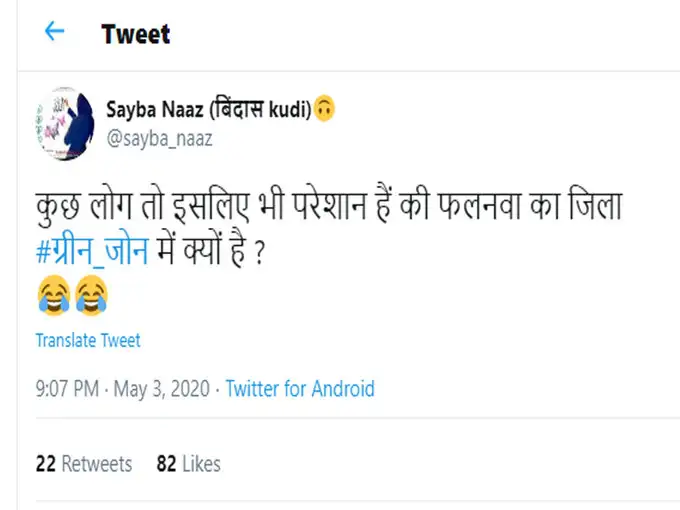Click the second laughing-crying emoji
The height and width of the screenshot is (510, 680).
coord(89,295)
